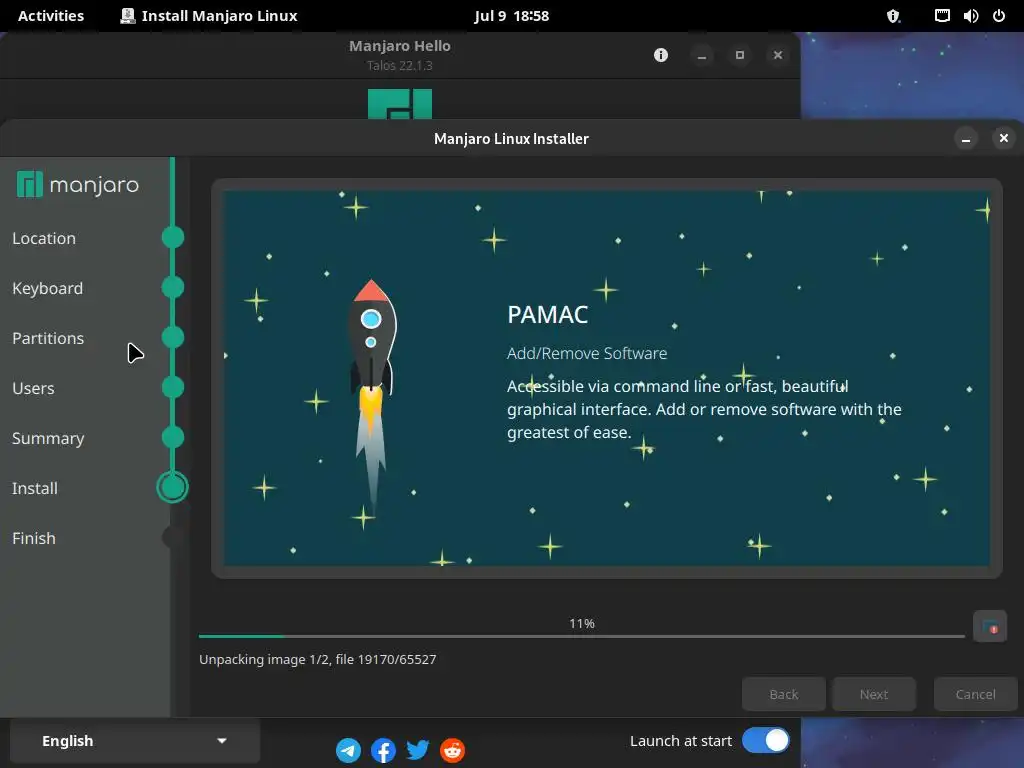
Task: Select the Install step in sidebar
Action: (35, 488)
